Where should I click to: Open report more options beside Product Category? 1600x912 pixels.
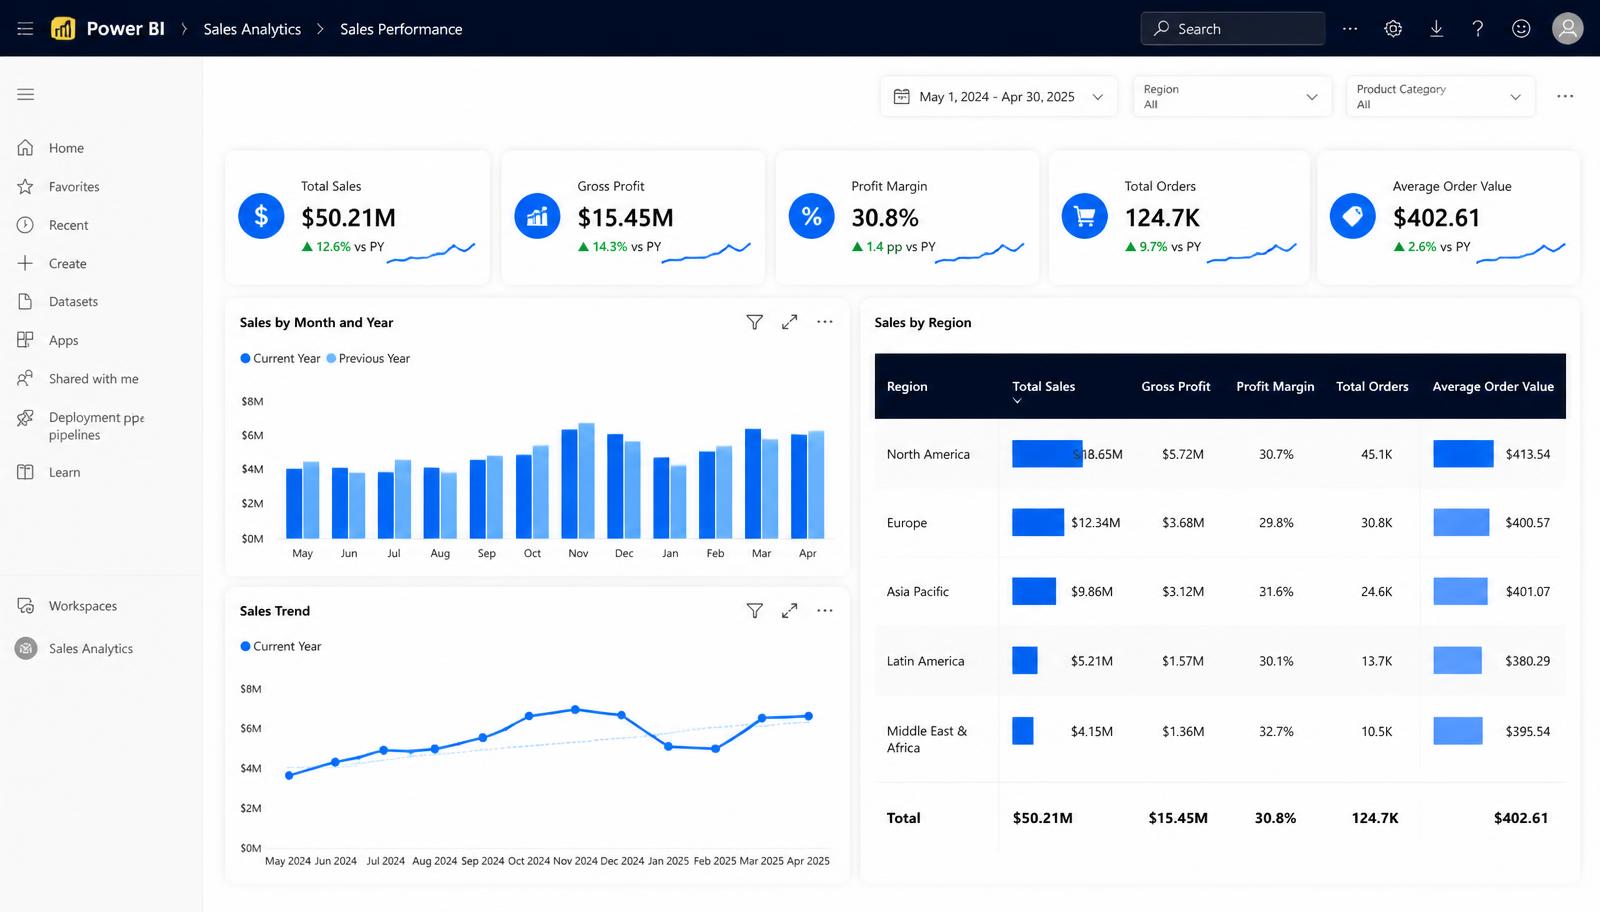pyautogui.click(x=1565, y=96)
